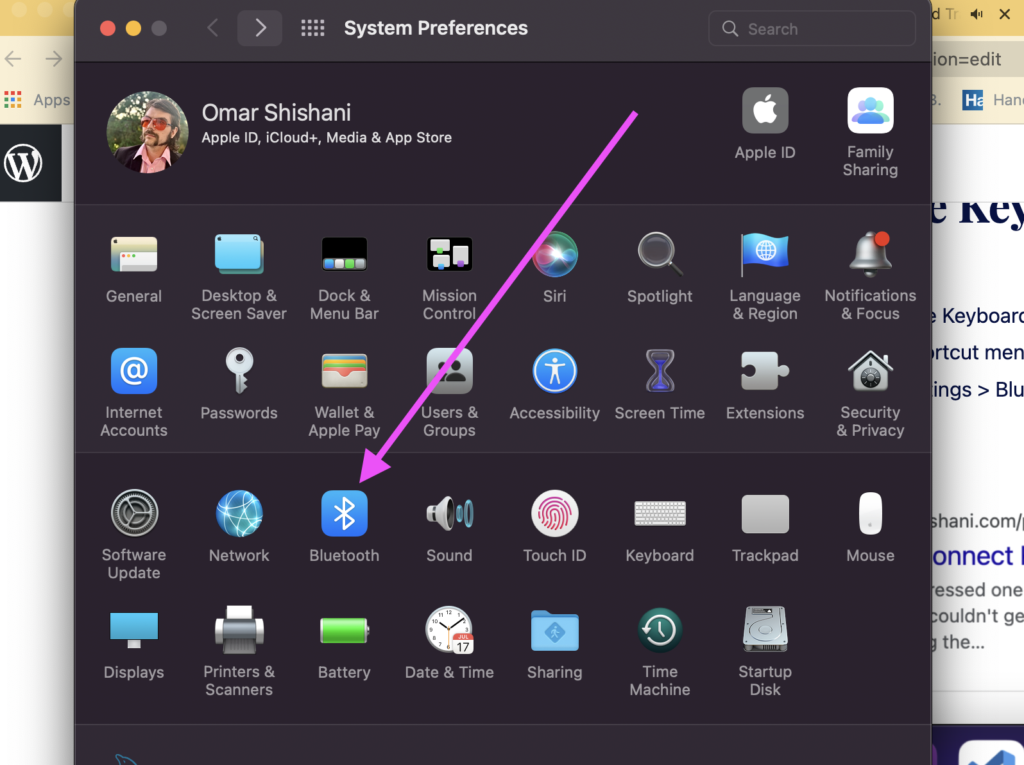
Task: Open Family Sharing settings
Action: click(869, 110)
